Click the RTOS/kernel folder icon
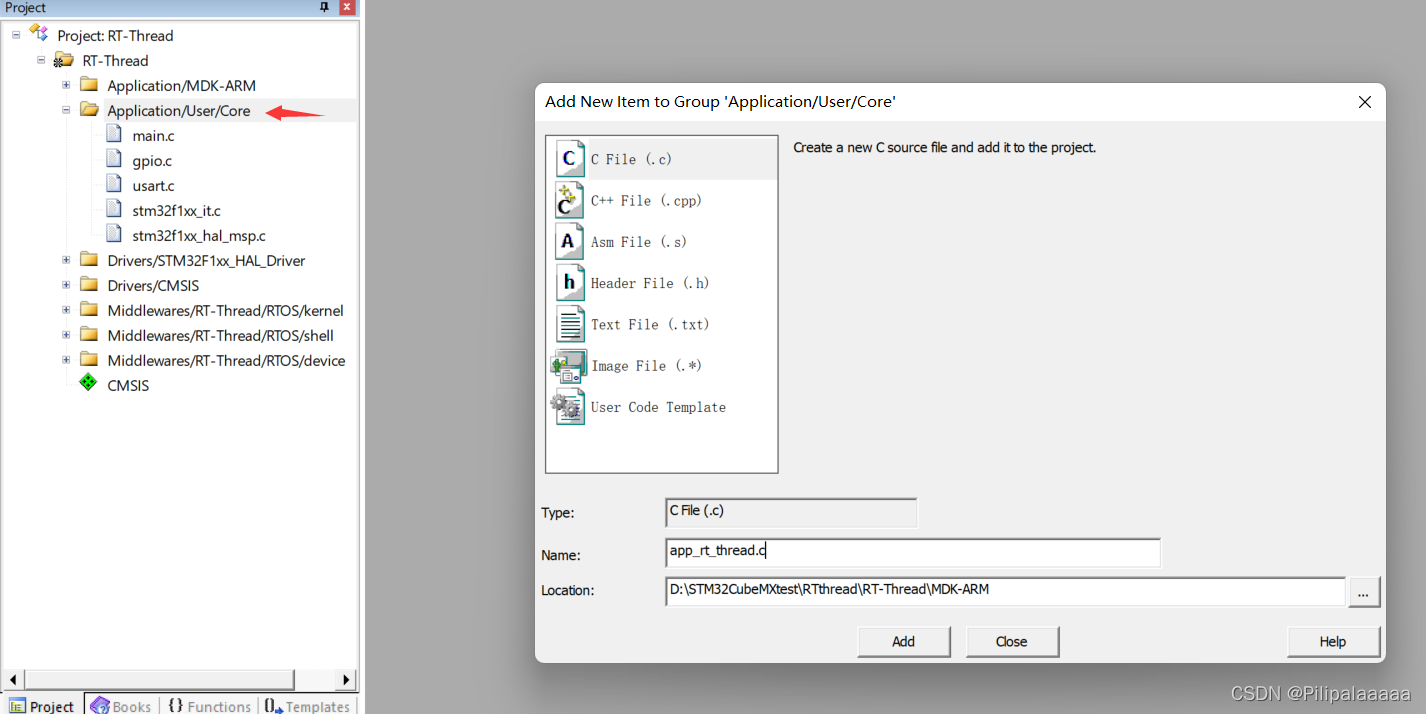 coord(89,310)
